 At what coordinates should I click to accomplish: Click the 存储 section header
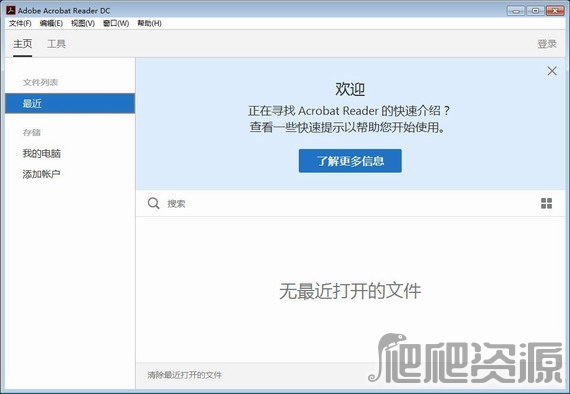(x=32, y=132)
